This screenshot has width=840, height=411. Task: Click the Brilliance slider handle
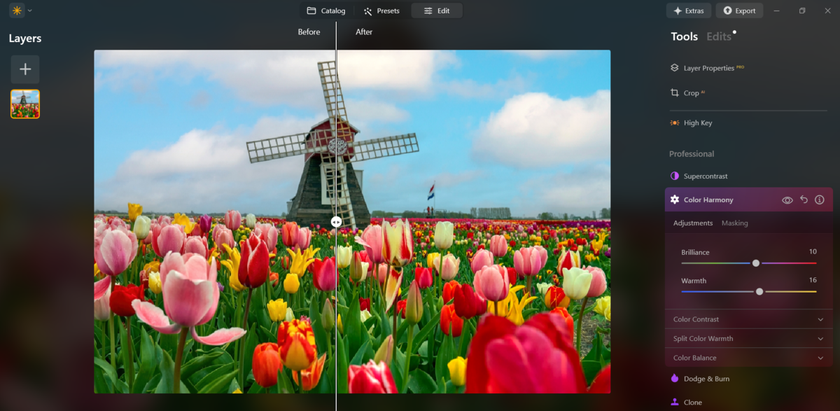click(x=755, y=263)
